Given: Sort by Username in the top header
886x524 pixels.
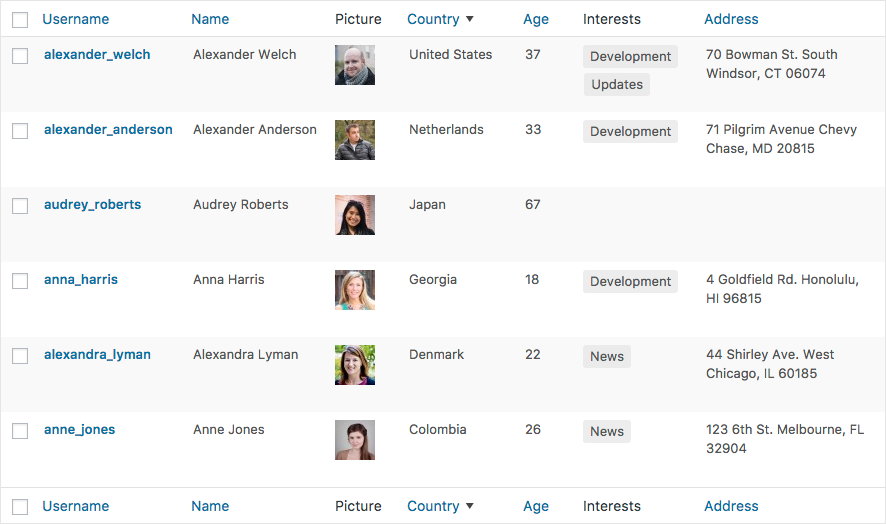Looking at the screenshot, I should 76,19.
